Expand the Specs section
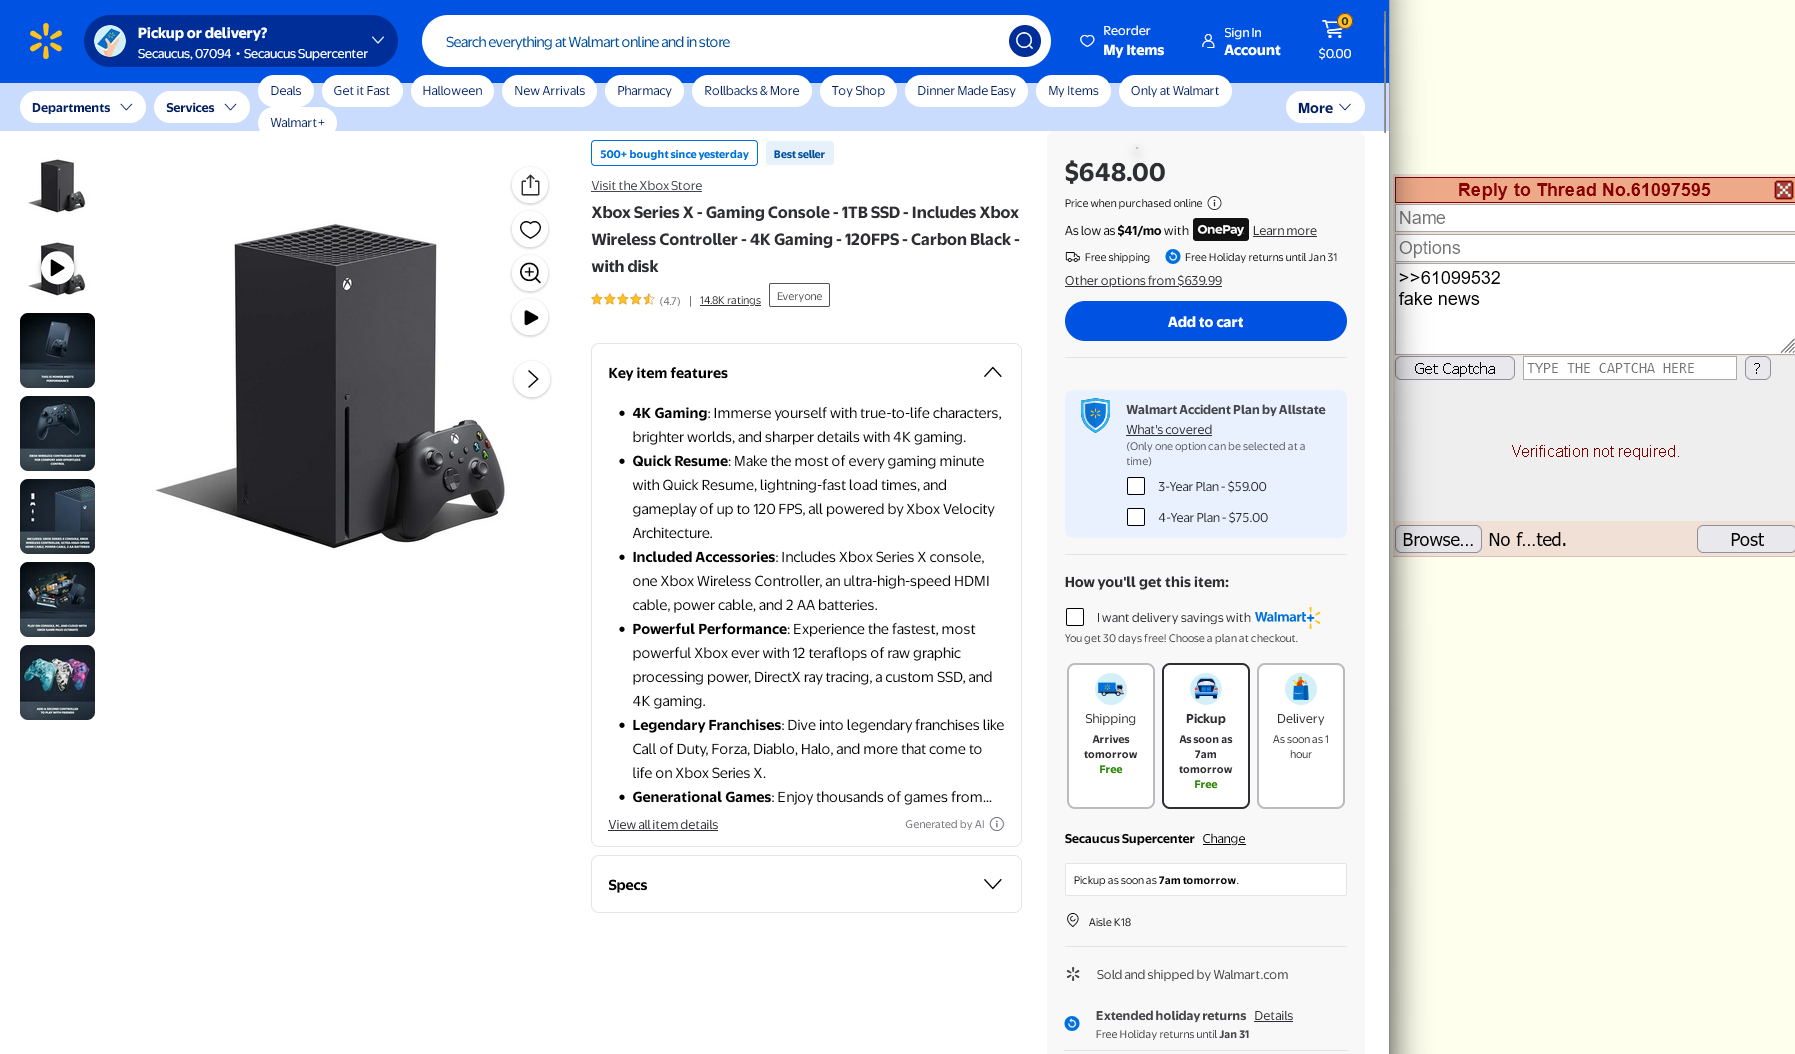The width and height of the screenshot is (1795, 1054). [992, 884]
